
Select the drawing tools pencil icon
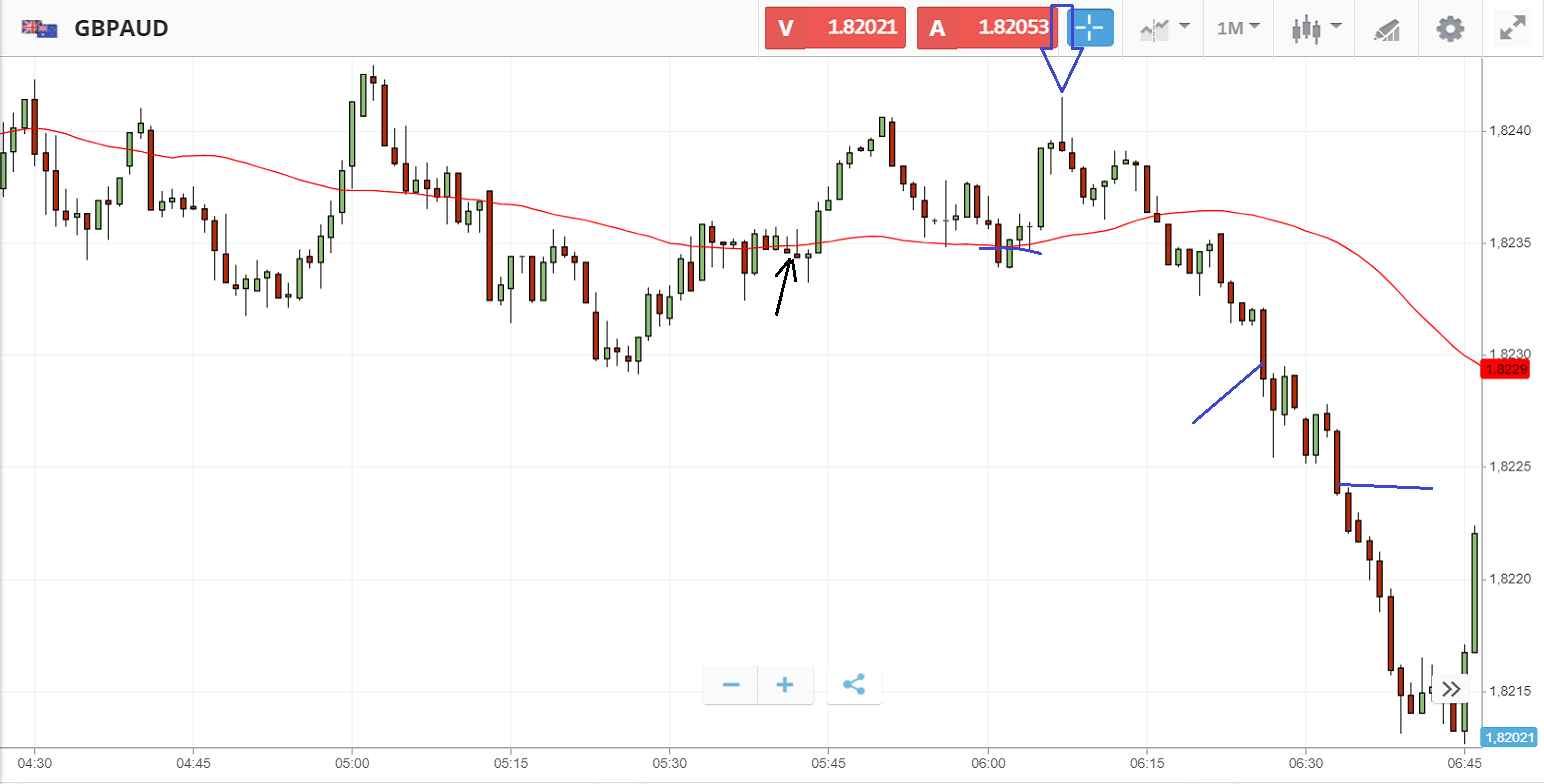tap(1386, 29)
